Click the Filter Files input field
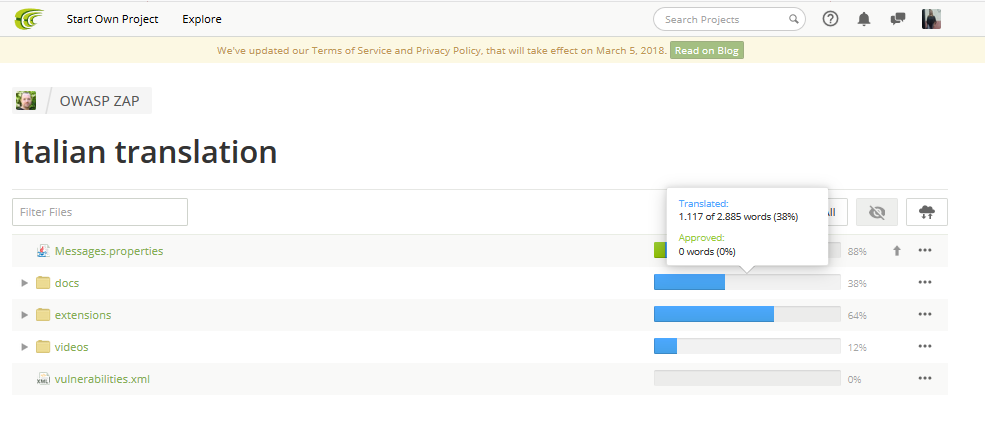The height and width of the screenshot is (422, 985). pyautogui.click(x=100, y=212)
